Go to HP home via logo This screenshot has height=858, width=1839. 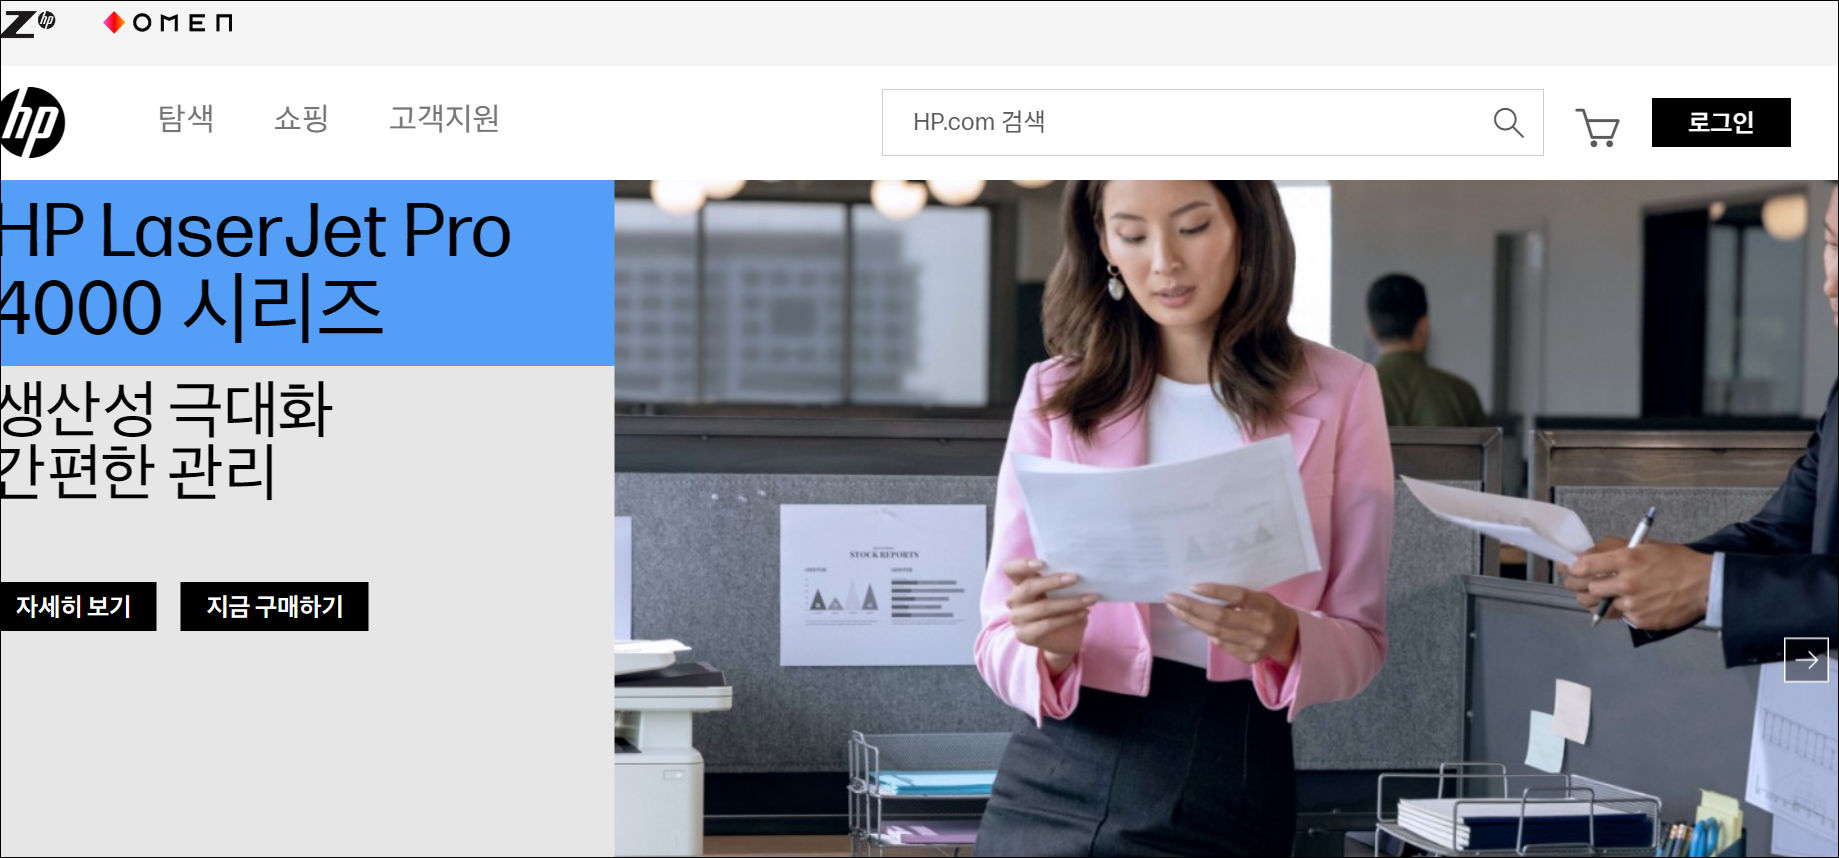click(x=32, y=122)
